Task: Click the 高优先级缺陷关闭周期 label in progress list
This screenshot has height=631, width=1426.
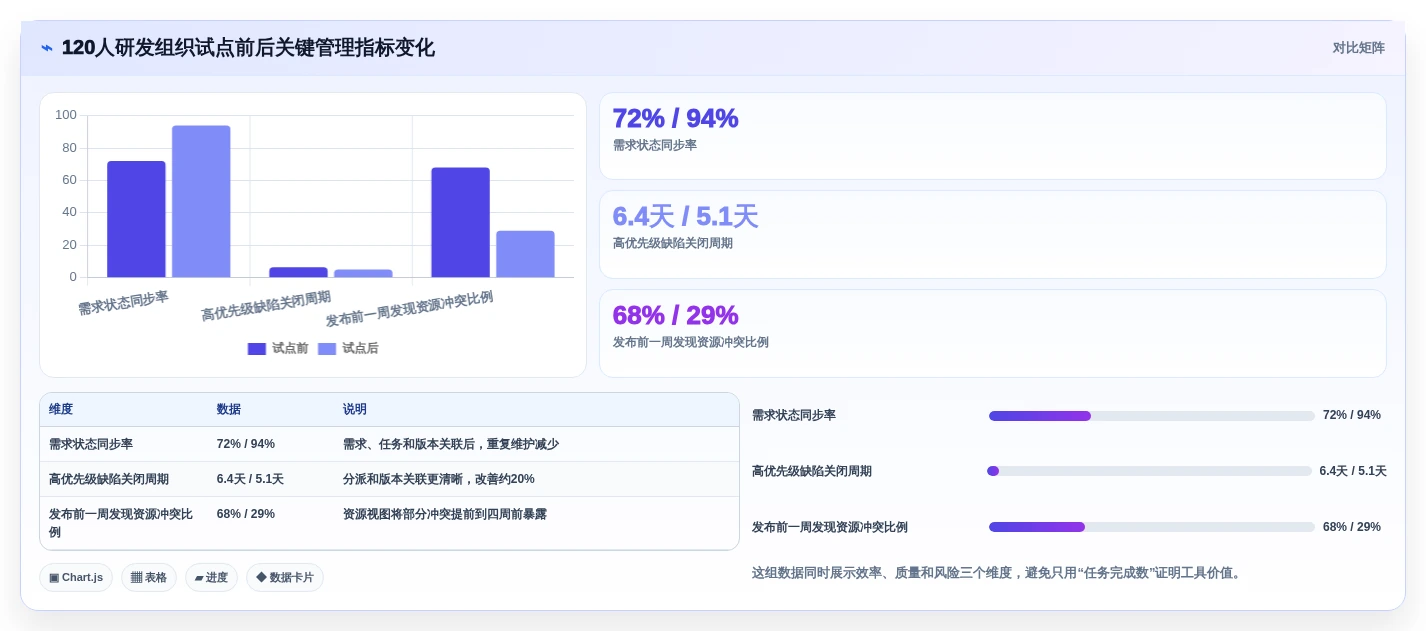Action: tap(812, 471)
